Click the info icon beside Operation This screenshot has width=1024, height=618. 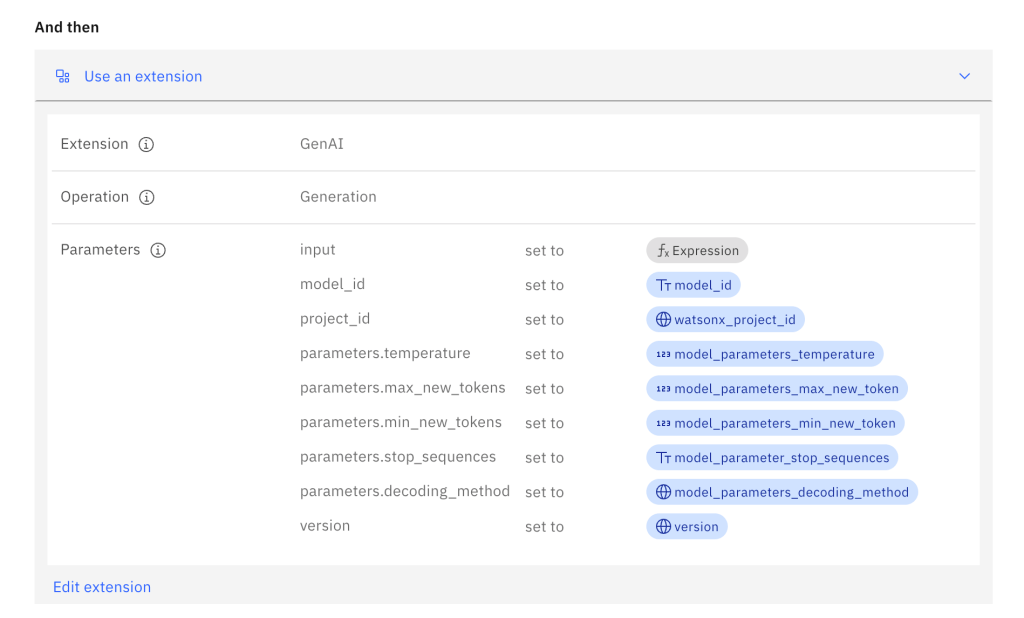(x=147, y=198)
